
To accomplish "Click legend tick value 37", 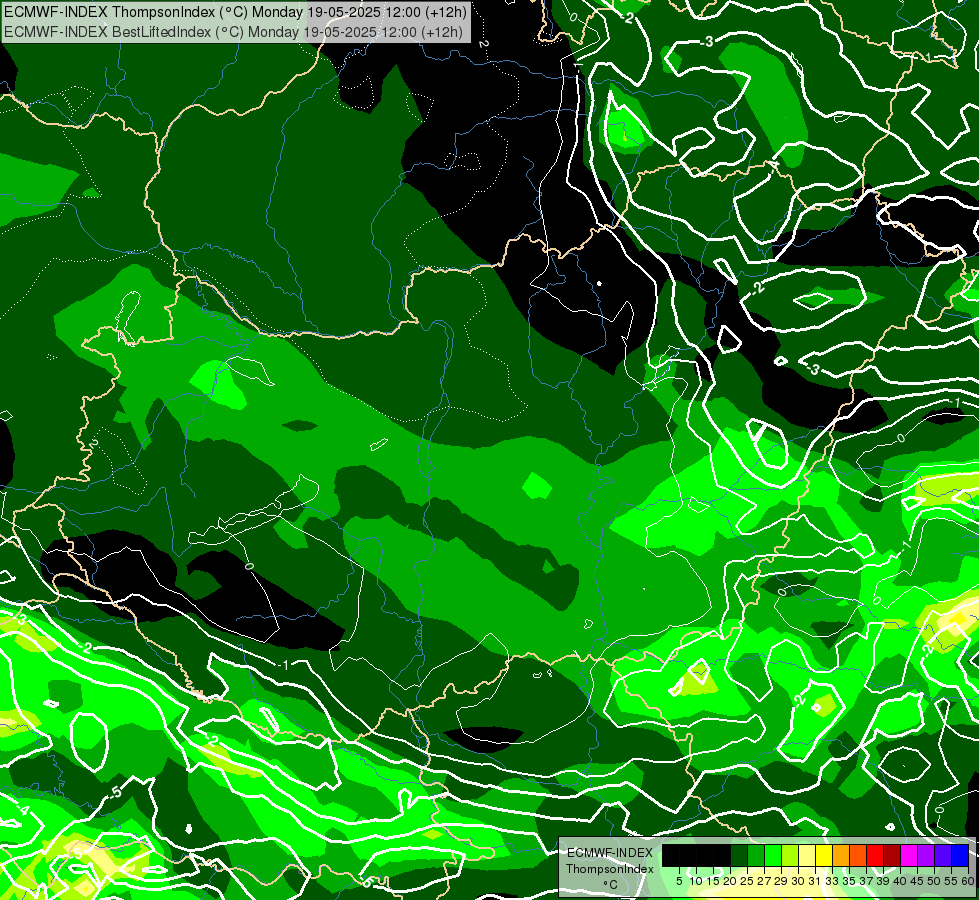I will point(867,881).
